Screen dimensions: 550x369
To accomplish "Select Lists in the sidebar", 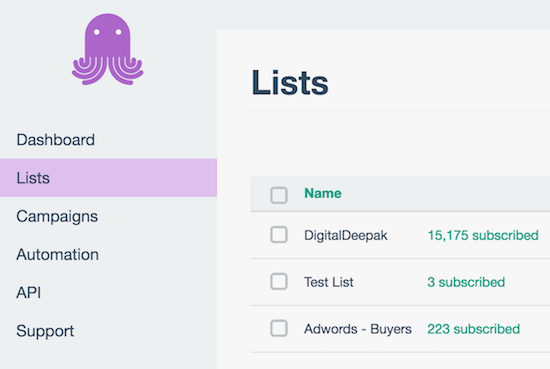I will pyautogui.click(x=108, y=178).
